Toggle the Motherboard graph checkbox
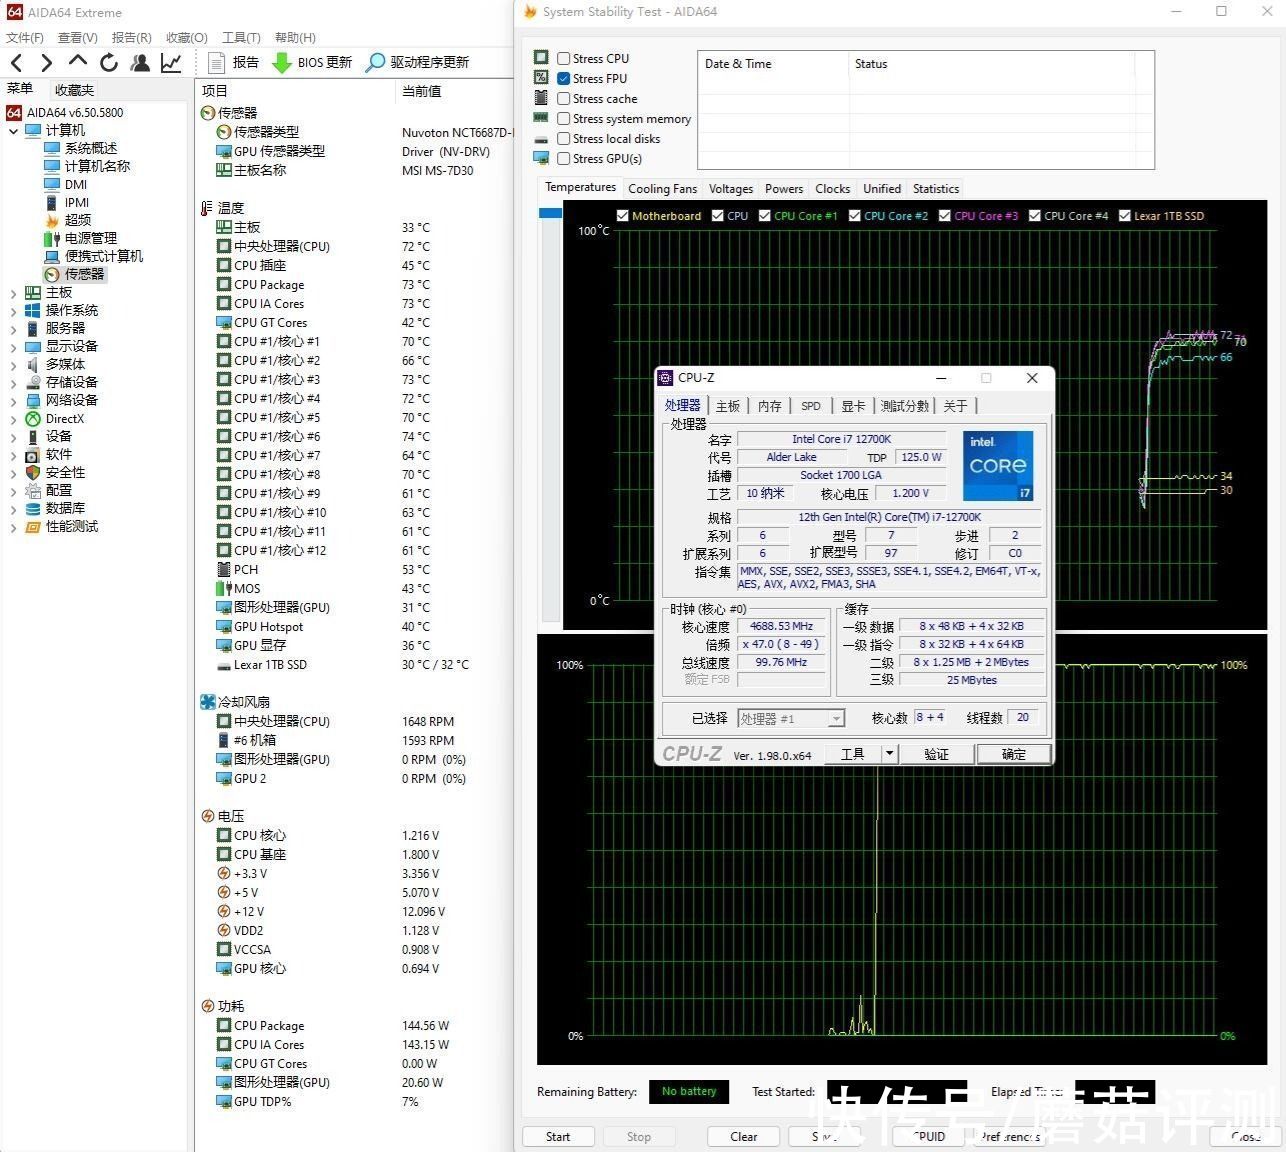The height and width of the screenshot is (1152, 1286). [x=623, y=215]
